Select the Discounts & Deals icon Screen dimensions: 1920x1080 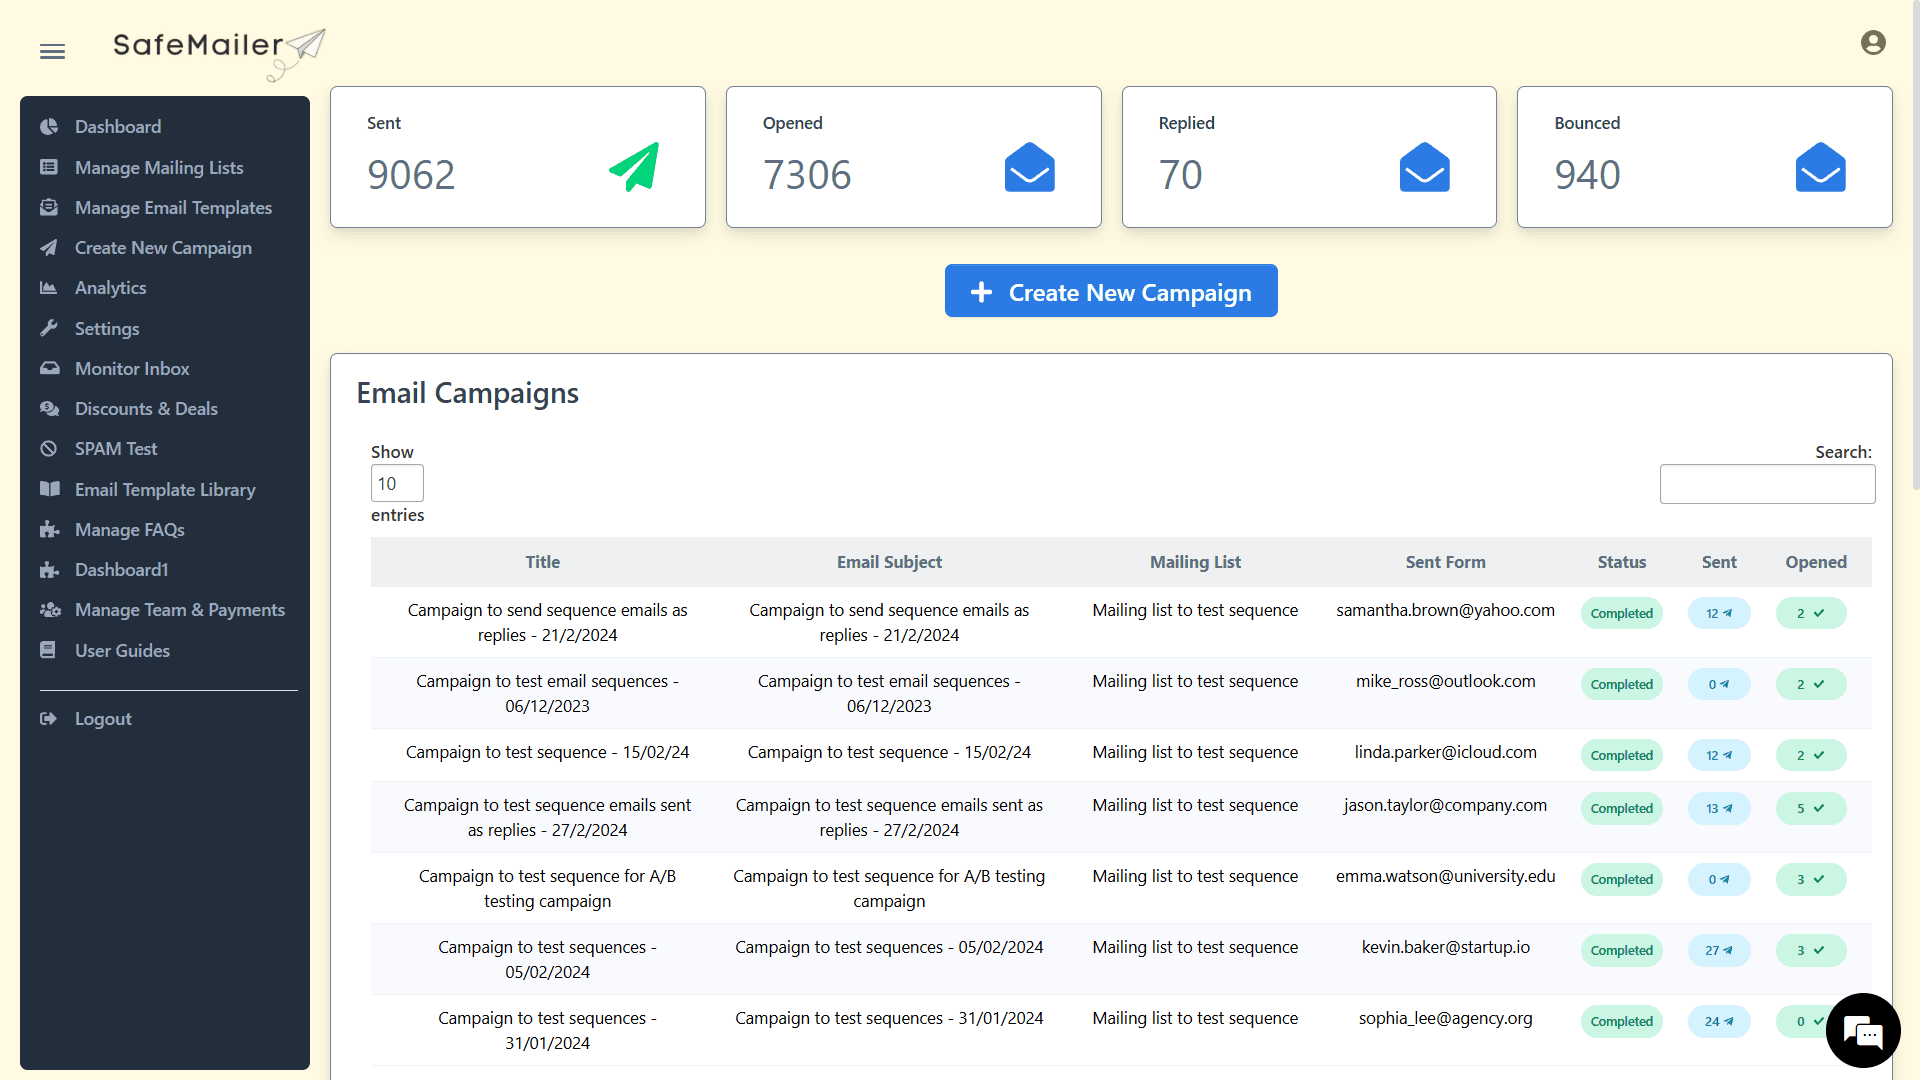pyautogui.click(x=50, y=408)
